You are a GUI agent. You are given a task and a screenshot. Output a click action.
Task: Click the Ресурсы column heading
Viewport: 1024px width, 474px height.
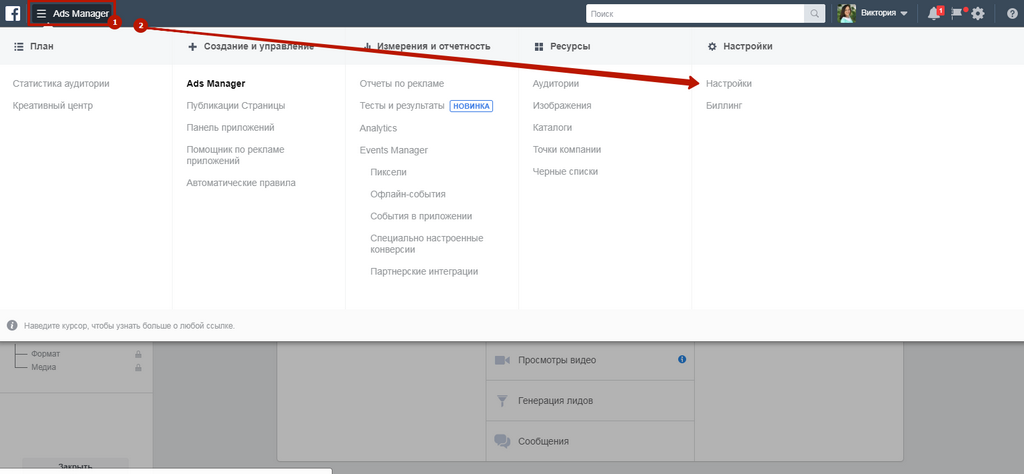562,46
